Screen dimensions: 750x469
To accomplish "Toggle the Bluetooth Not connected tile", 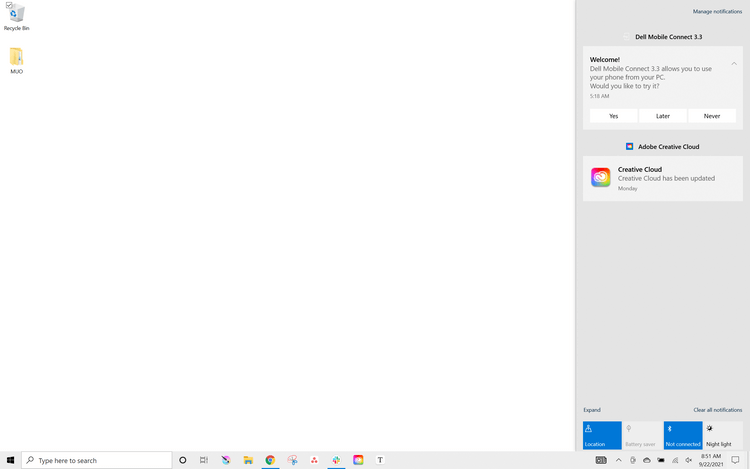I will (683, 435).
